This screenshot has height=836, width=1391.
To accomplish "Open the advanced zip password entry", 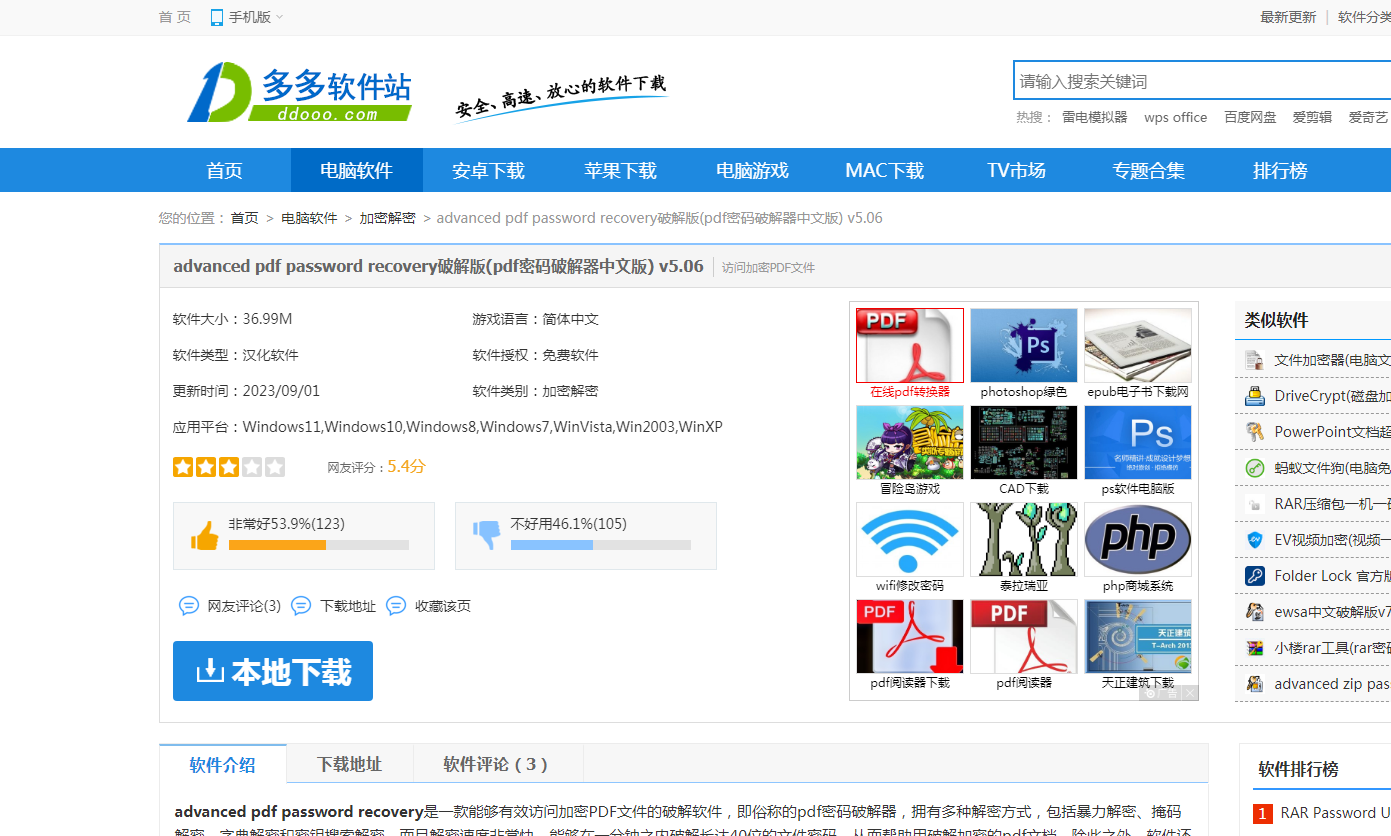I will 1332,684.
